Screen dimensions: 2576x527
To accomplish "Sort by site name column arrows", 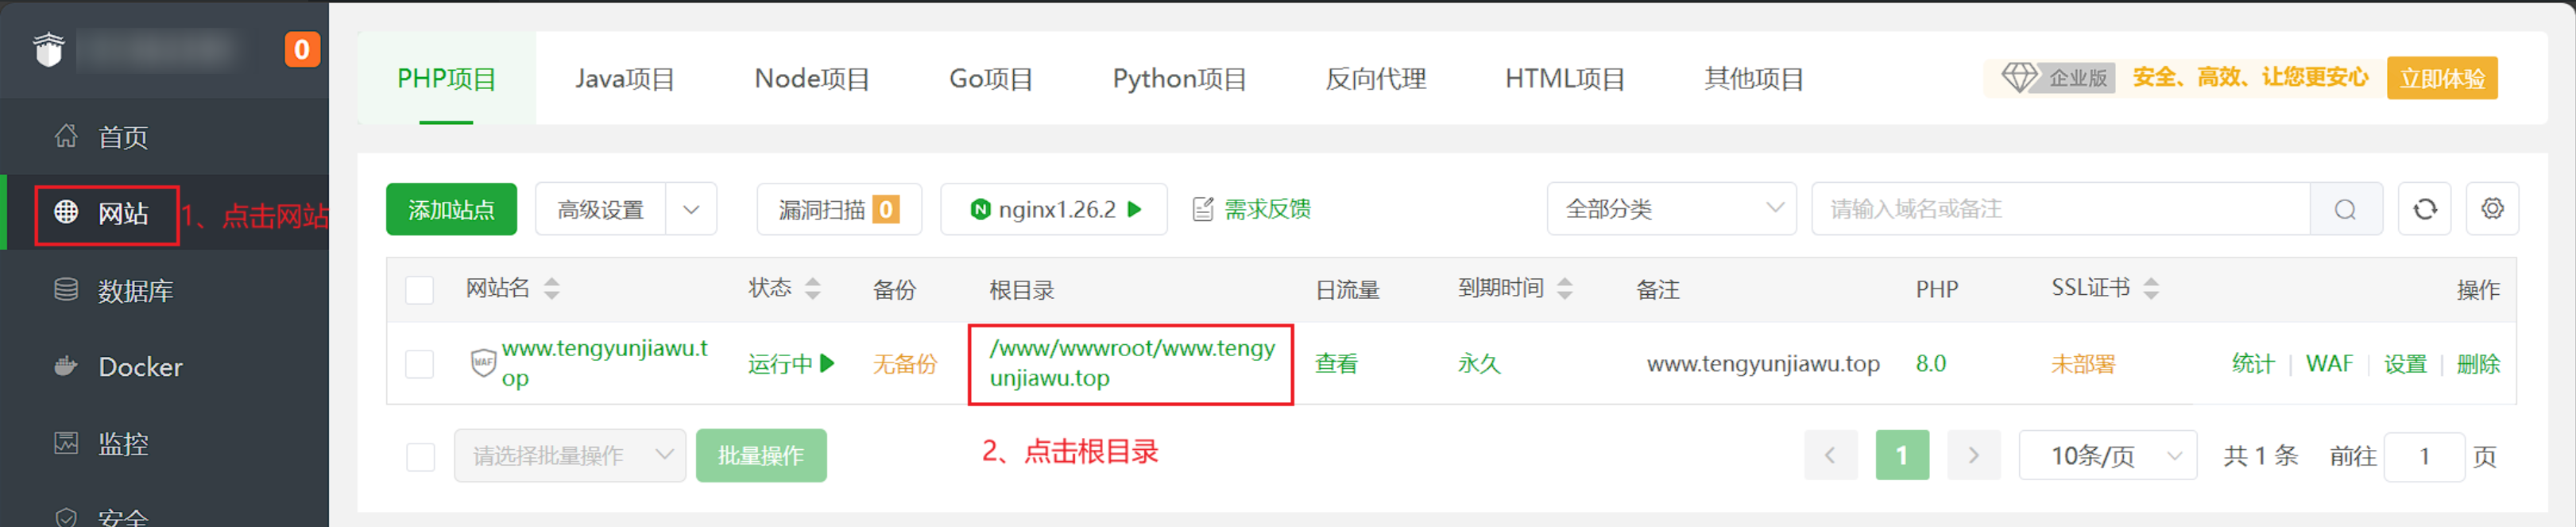I will click(x=551, y=289).
